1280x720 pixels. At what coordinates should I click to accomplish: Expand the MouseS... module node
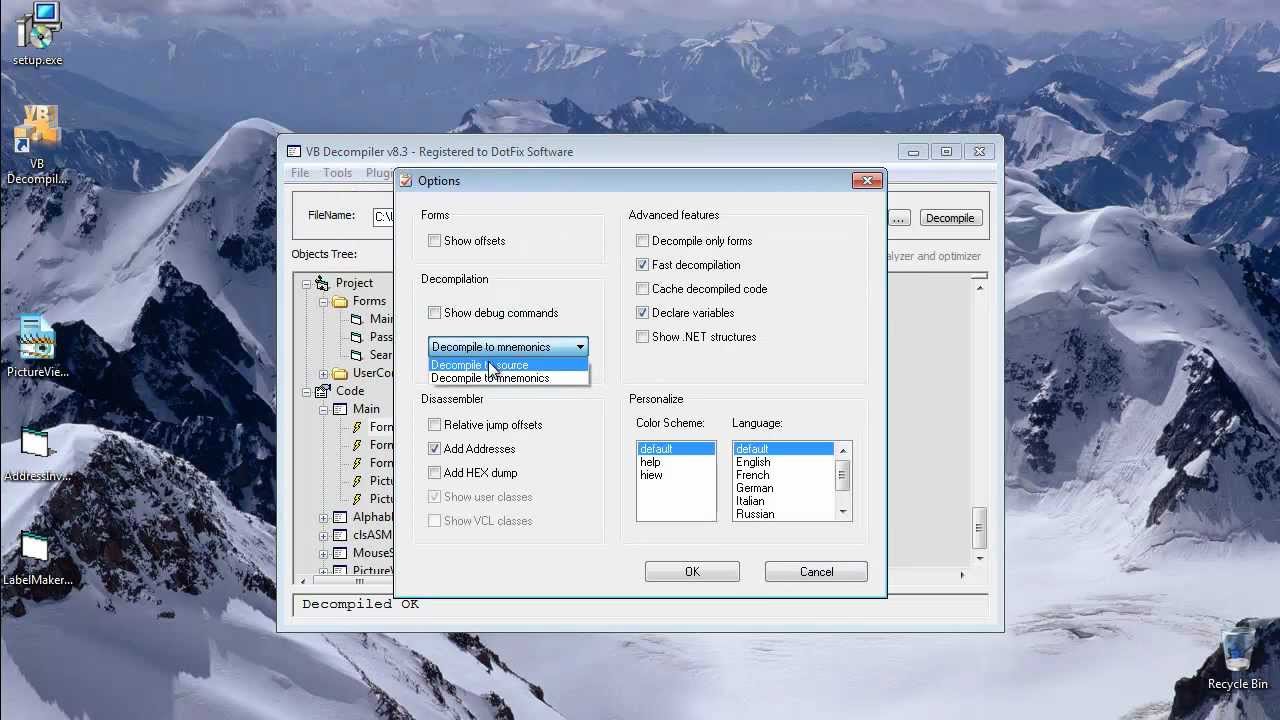324,553
